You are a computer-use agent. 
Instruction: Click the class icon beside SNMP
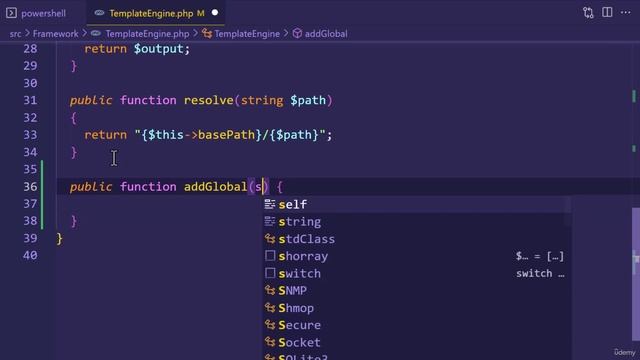tap(270, 290)
